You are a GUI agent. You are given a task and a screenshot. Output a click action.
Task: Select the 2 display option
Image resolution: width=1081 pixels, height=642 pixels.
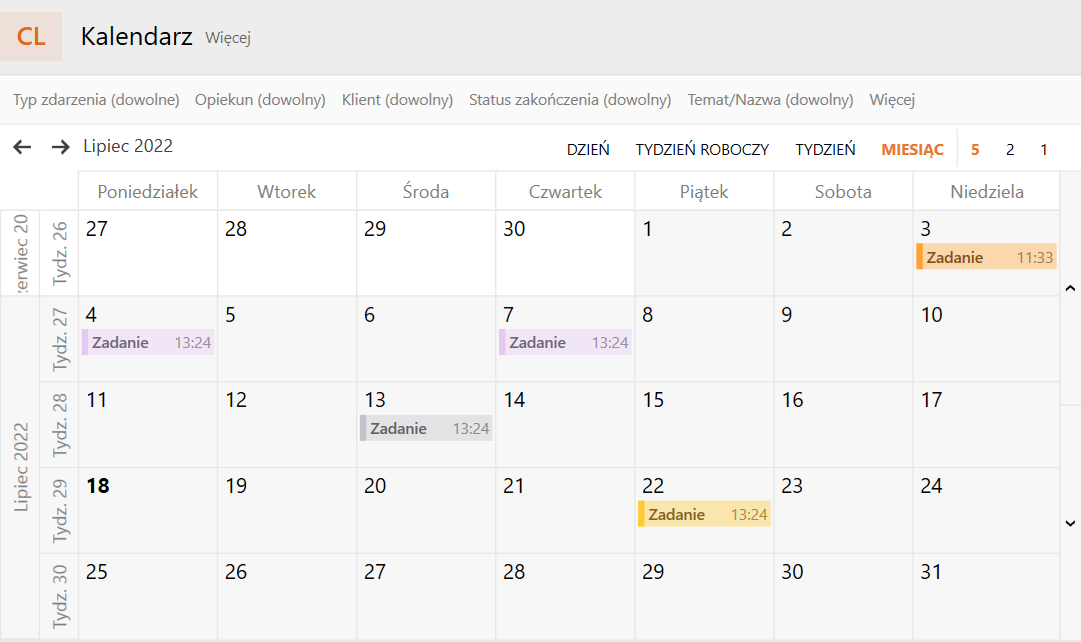pos(1010,150)
